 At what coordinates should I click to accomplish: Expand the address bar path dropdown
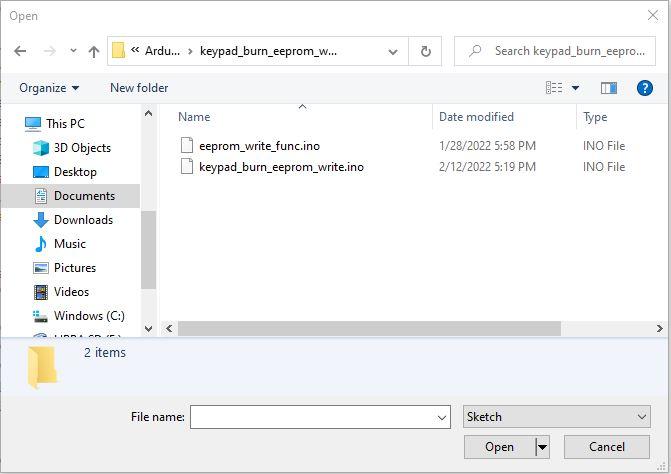tap(395, 51)
